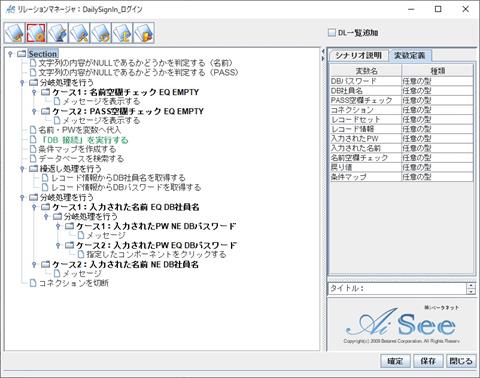
Task: Switch to the シナリオ説明 tab
Action: coord(359,55)
